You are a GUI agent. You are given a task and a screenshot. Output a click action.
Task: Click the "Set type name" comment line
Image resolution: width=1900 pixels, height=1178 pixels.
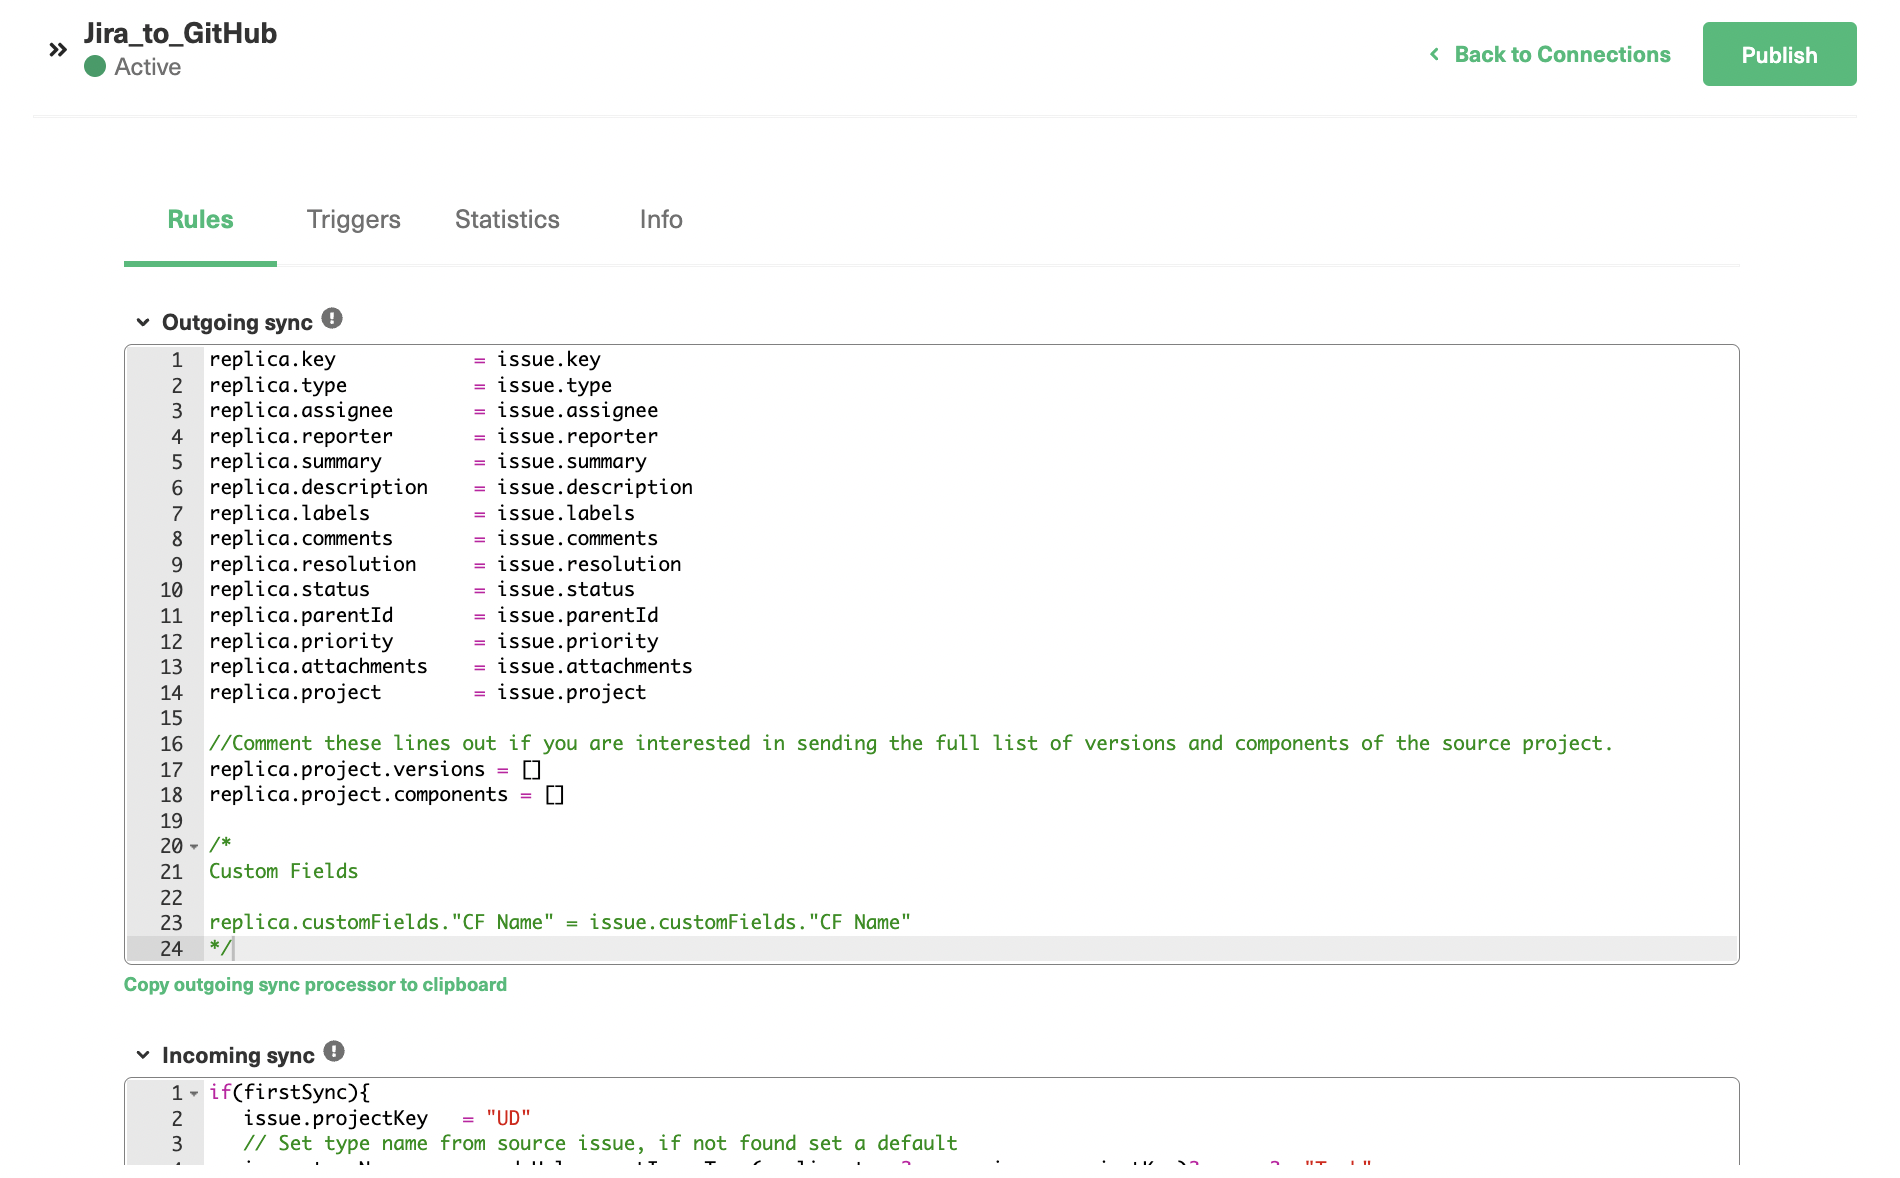[600, 1143]
